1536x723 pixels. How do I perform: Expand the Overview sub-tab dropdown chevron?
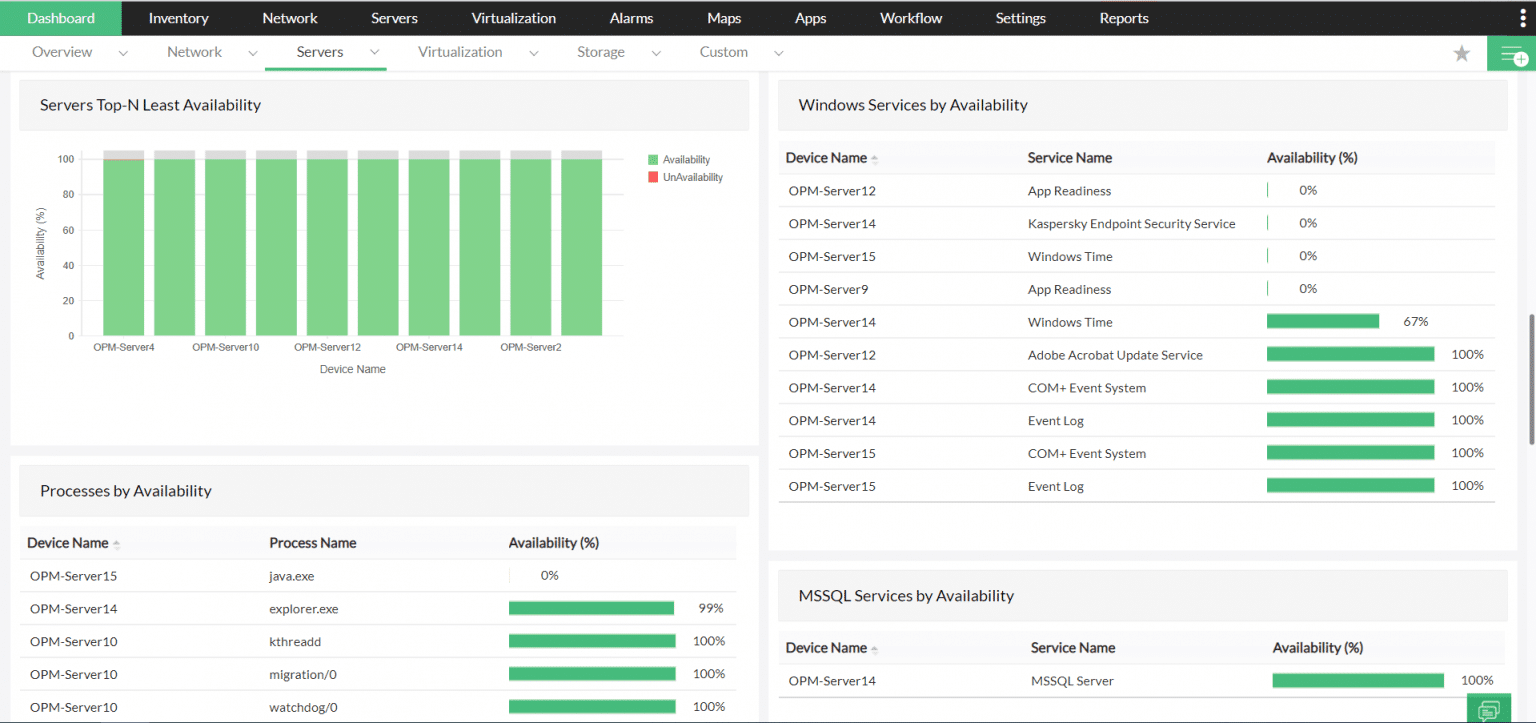pos(123,53)
